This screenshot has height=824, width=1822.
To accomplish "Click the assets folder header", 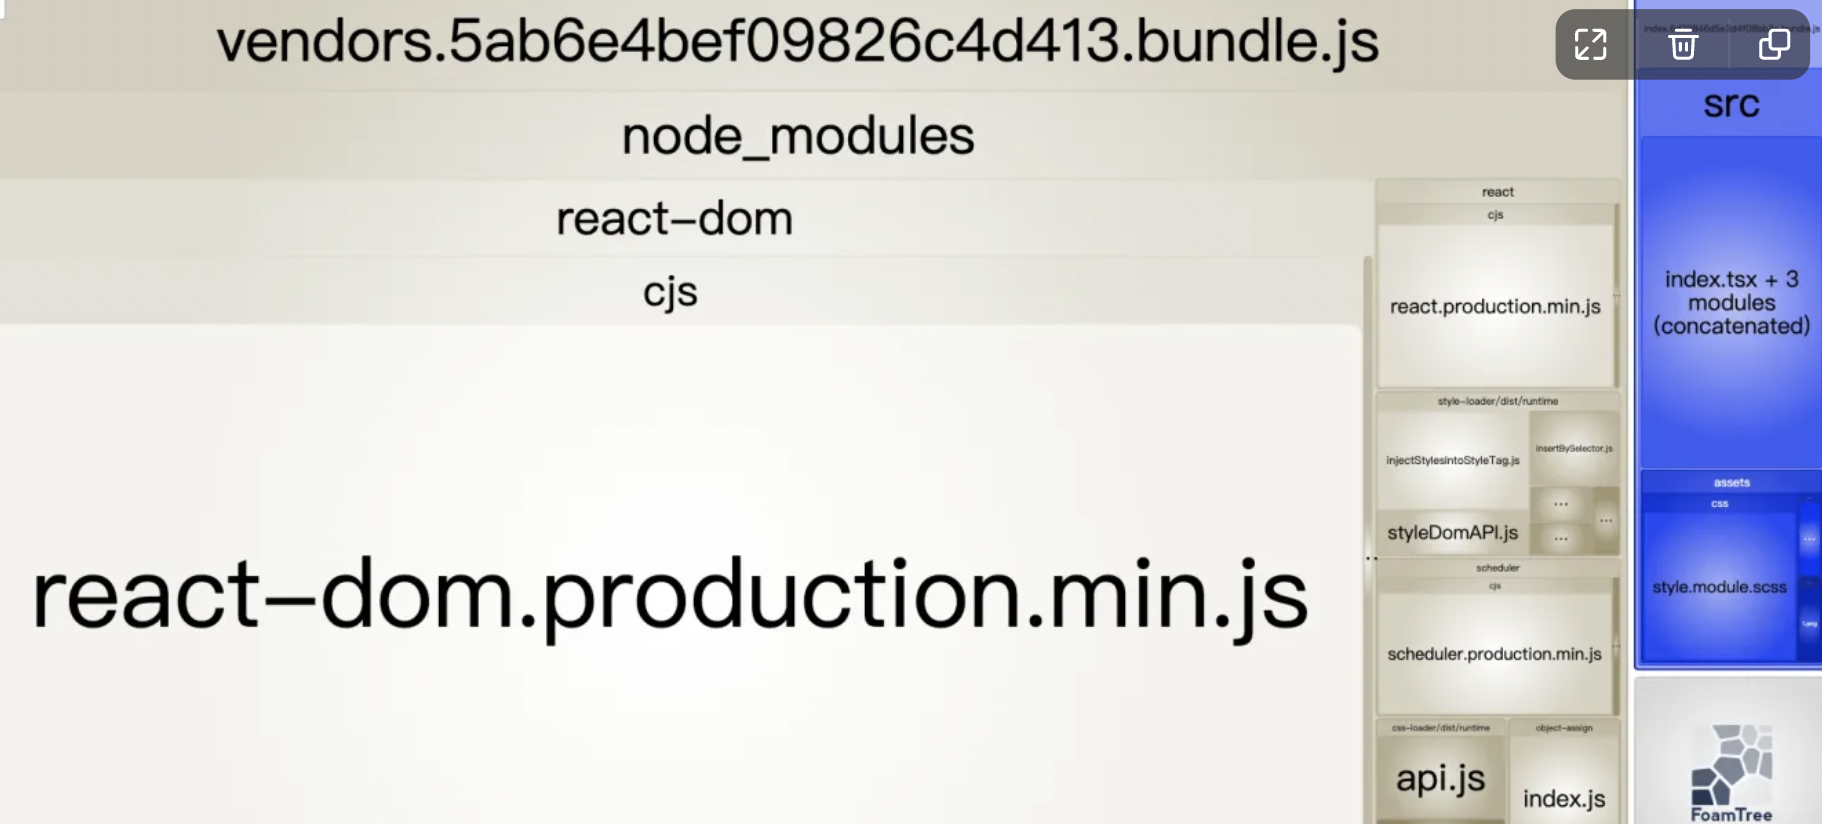I will pos(1731,482).
